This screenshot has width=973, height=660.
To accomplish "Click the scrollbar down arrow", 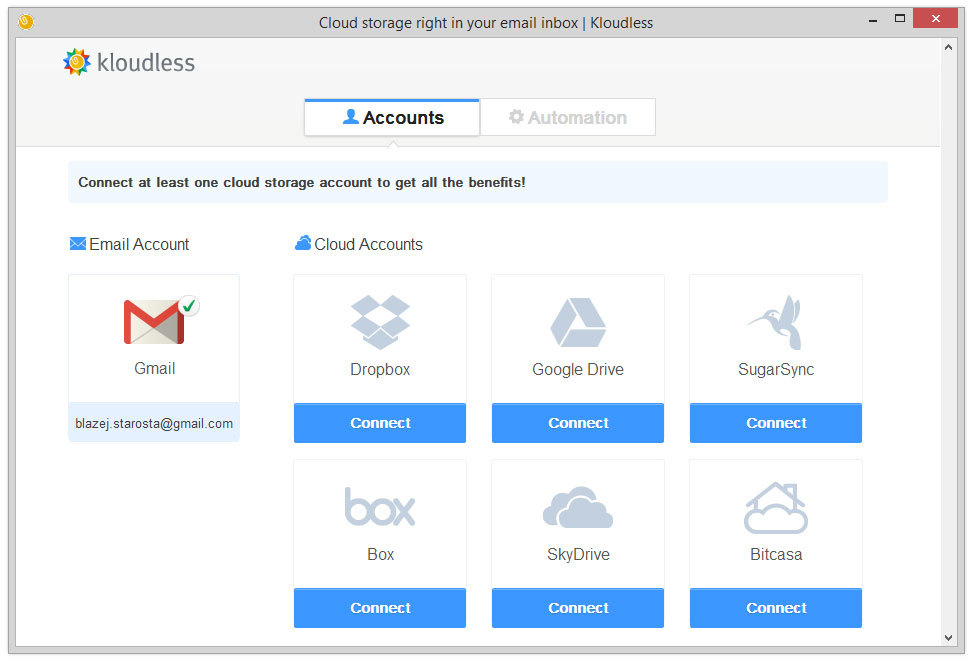I will [x=948, y=638].
